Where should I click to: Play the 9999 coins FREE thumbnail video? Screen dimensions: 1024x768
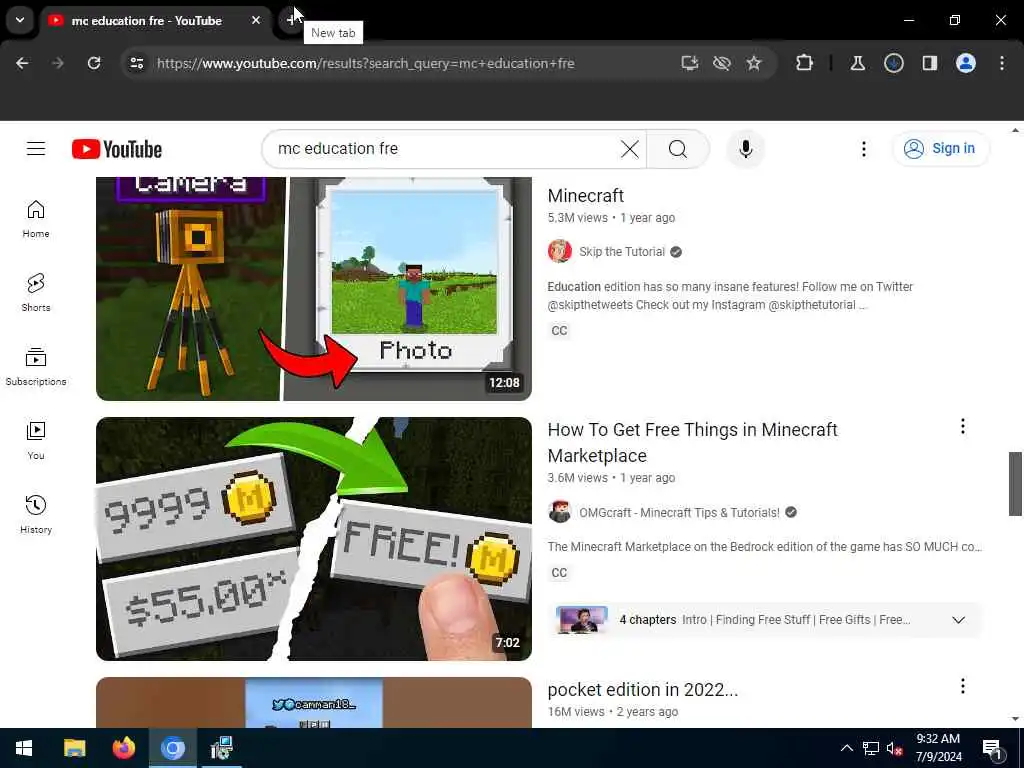313,539
